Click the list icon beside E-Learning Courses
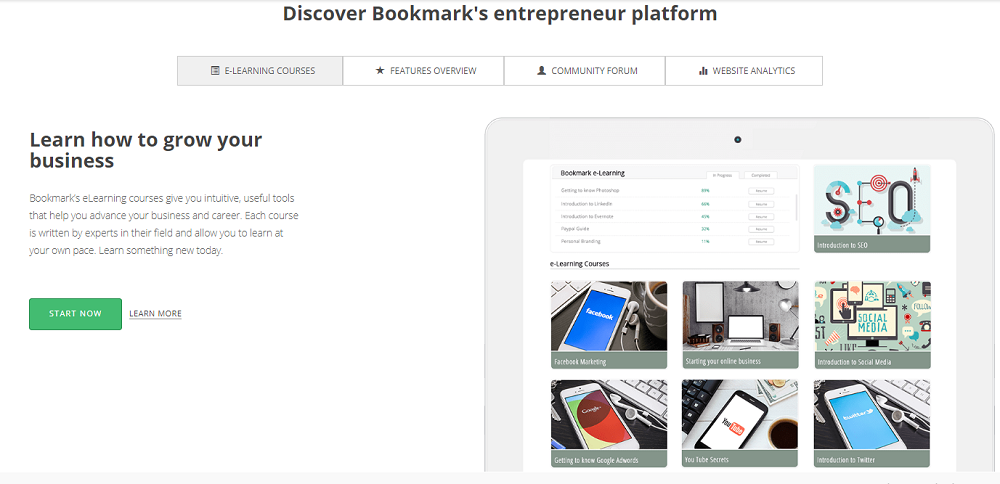This screenshot has width=1000, height=484. (x=215, y=71)
